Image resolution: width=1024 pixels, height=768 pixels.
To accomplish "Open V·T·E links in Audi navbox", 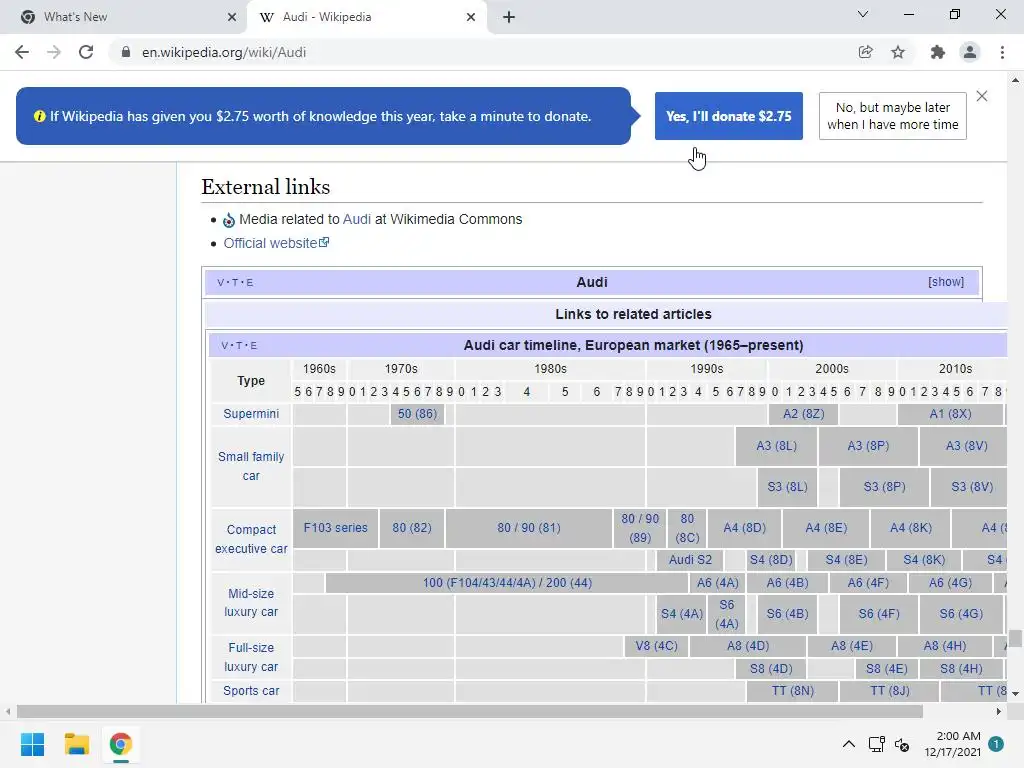I will [235, 282].
